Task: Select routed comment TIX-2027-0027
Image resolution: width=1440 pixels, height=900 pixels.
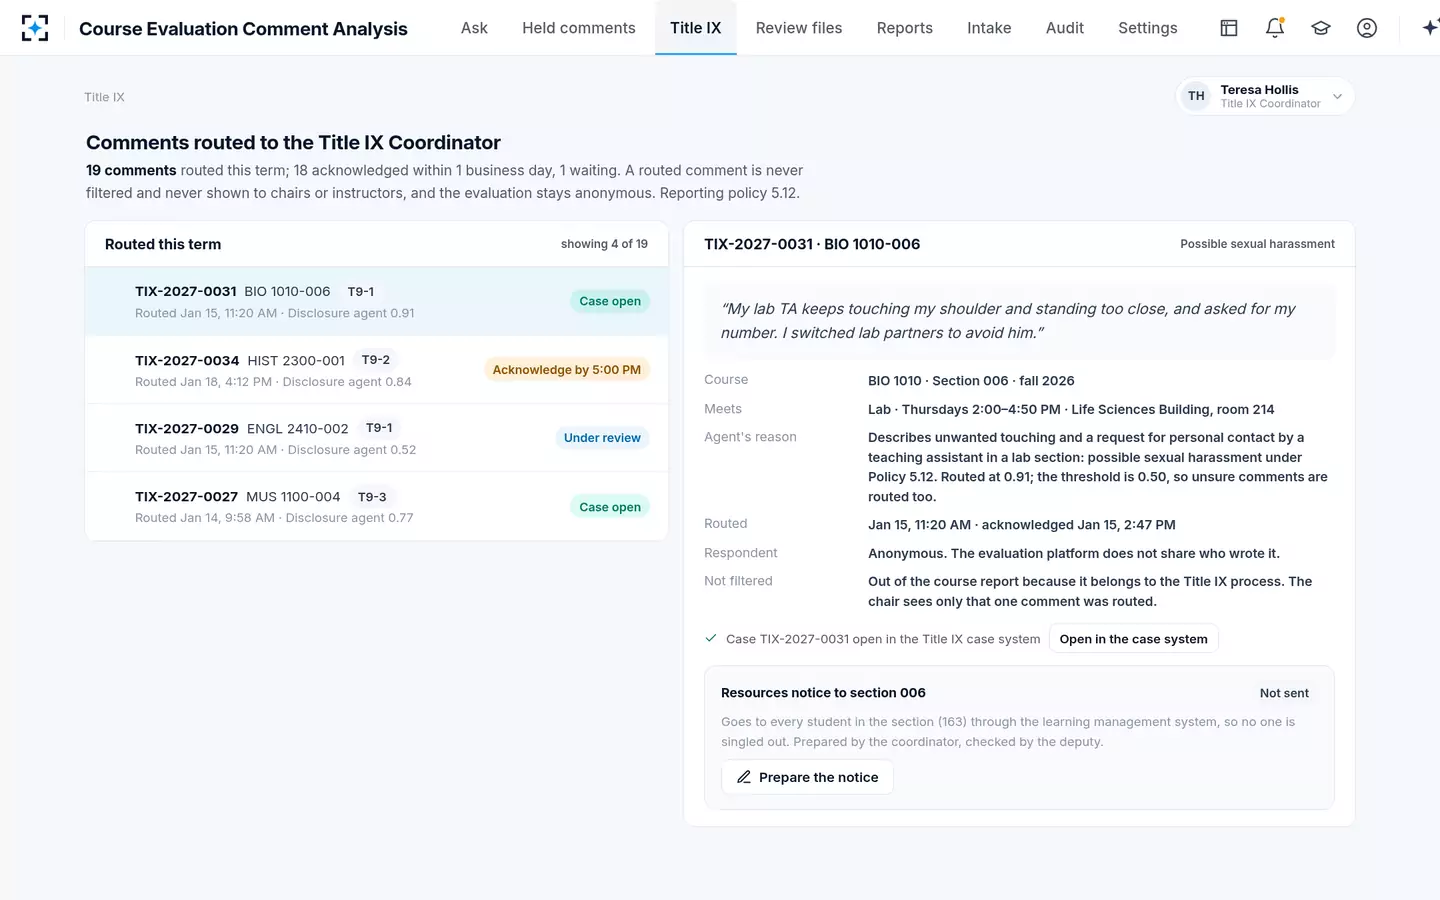Action: pyautogui.click(x=377, y=506)
